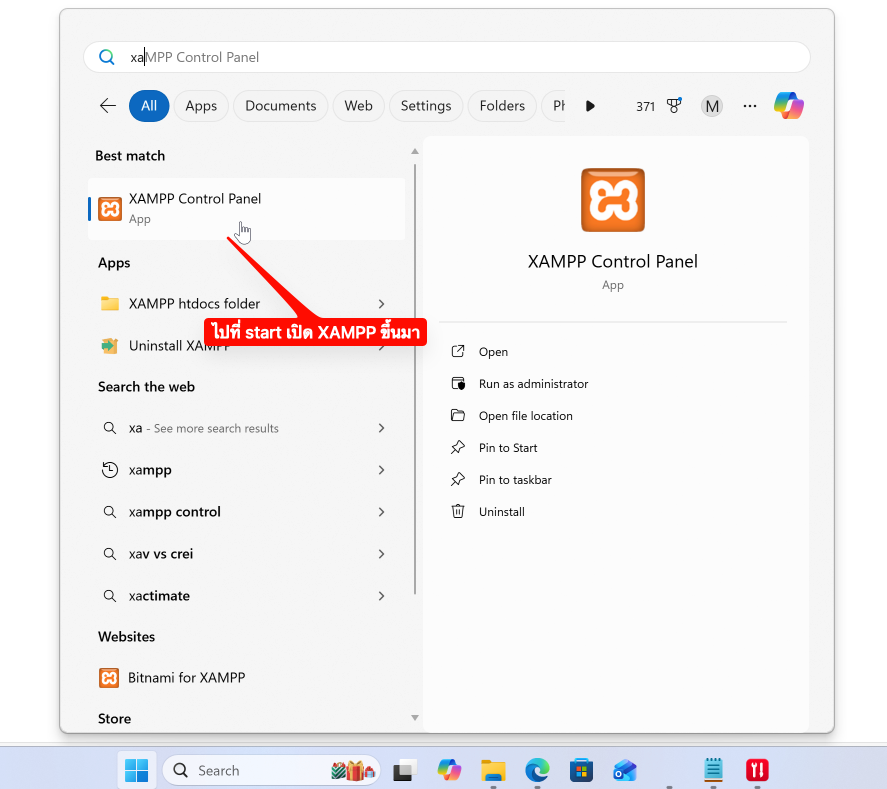The height and width of the screenshot is (789, 887).
Task: Click the Copilot icon in search panel
Action: point(788,106)
